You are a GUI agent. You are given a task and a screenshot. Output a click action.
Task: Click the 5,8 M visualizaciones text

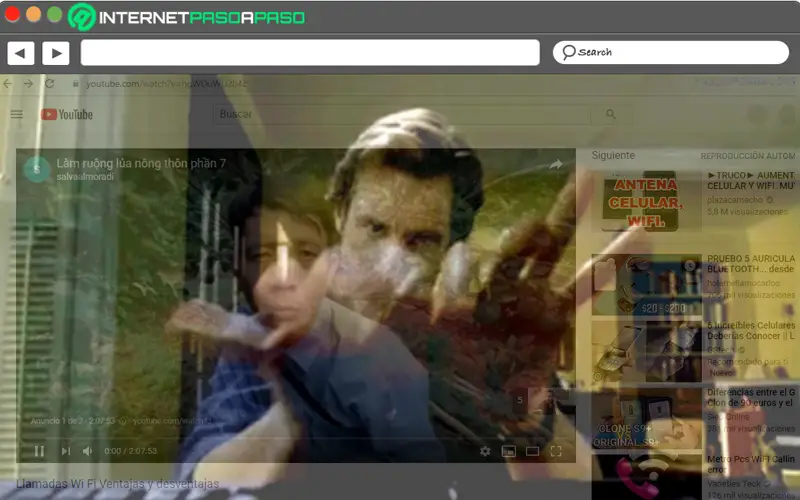[x=747, y=211]
